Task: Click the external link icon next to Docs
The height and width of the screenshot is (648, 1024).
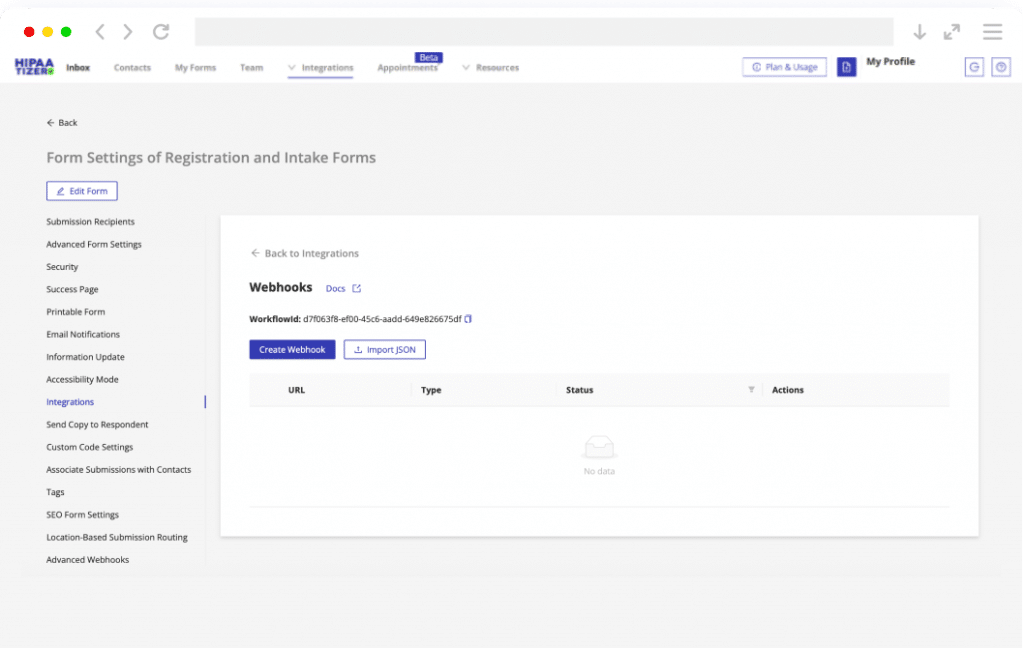Action: pyautogui.click(x=357, y=288)
